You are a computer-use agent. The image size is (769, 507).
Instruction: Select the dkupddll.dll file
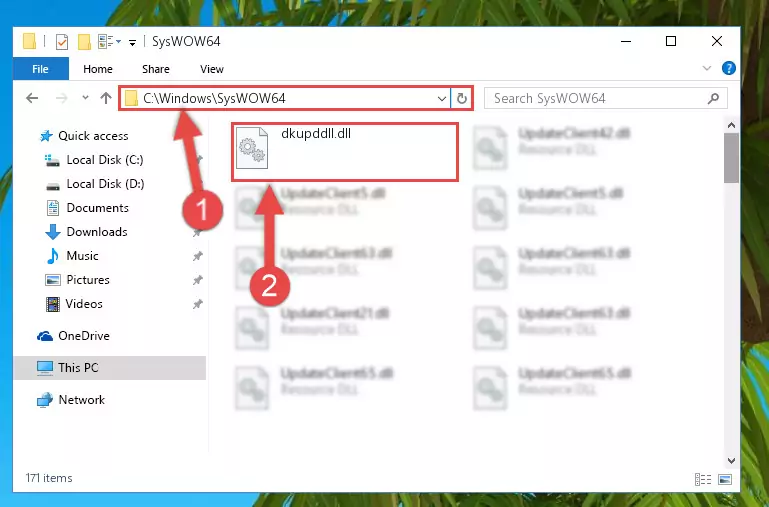click(x=345, y=152)
